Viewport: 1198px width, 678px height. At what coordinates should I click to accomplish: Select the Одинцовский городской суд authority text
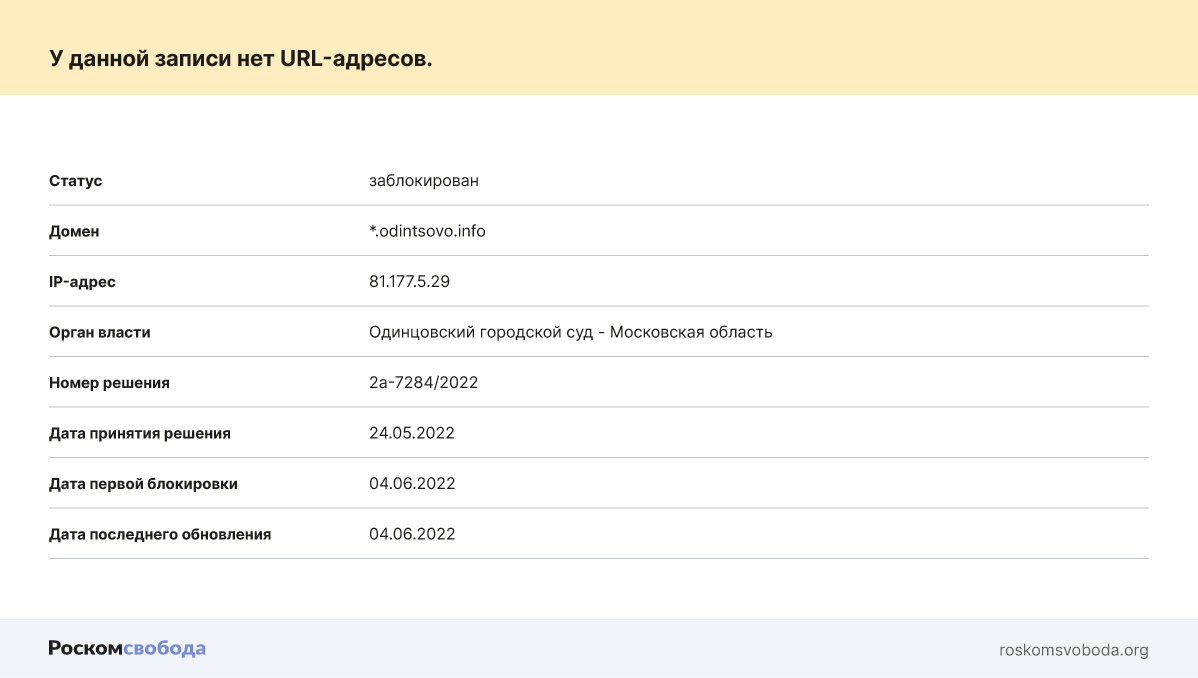tap(570, 332)
